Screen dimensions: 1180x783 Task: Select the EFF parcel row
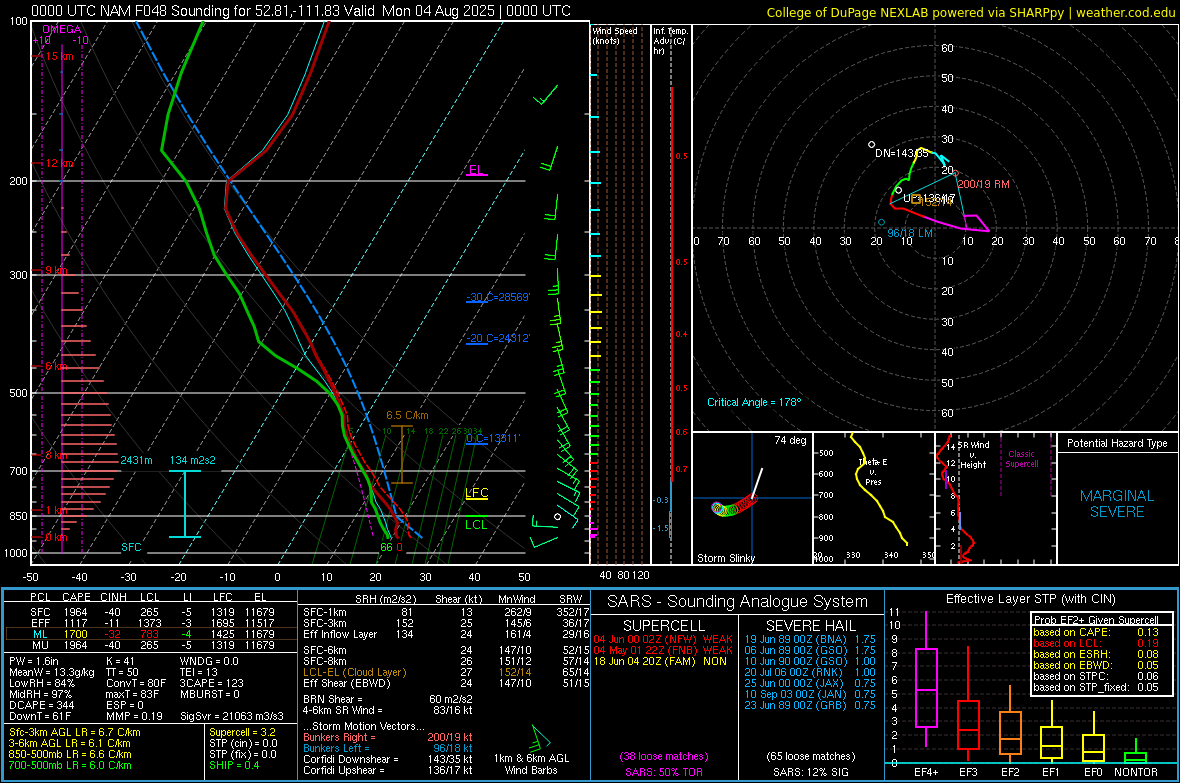(x=152, y=623)
